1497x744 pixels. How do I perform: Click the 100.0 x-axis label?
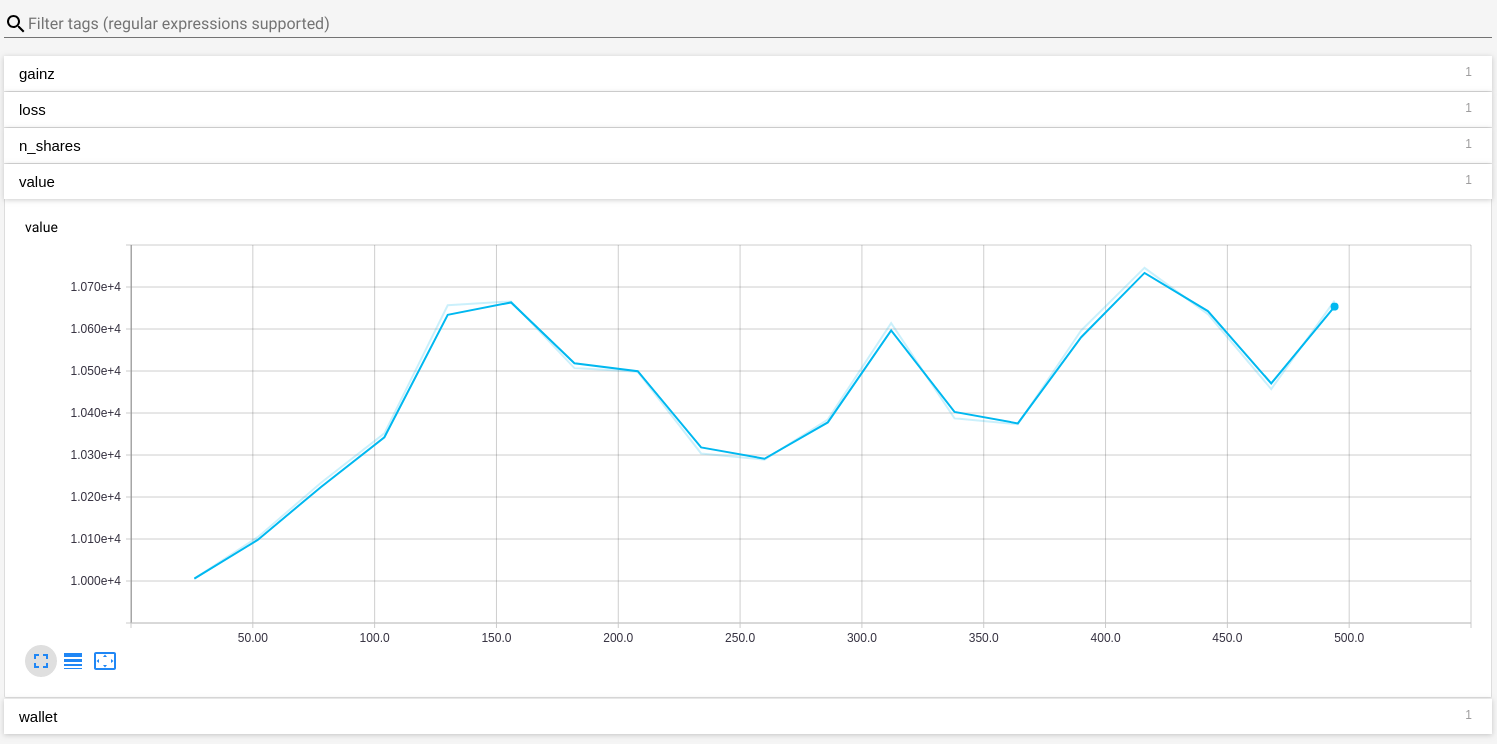[x=374, y=638]
